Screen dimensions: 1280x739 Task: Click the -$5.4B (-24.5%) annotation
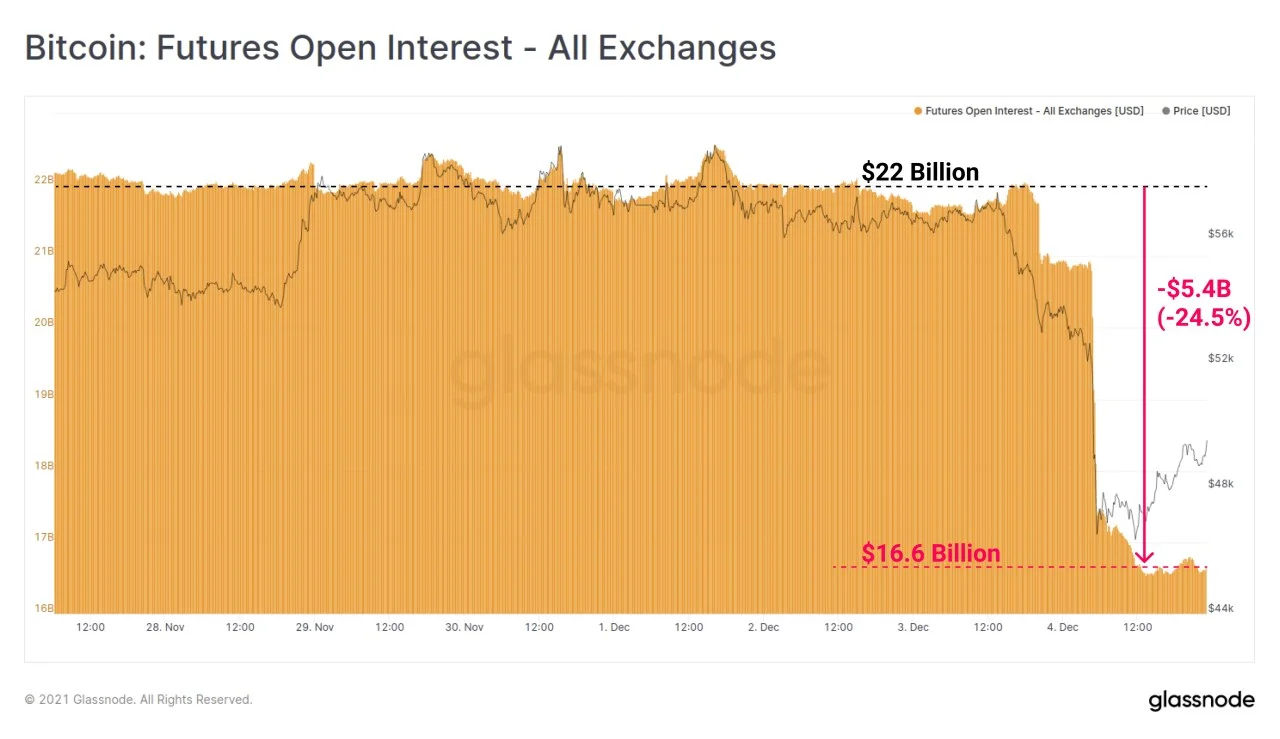[1203, 305]
